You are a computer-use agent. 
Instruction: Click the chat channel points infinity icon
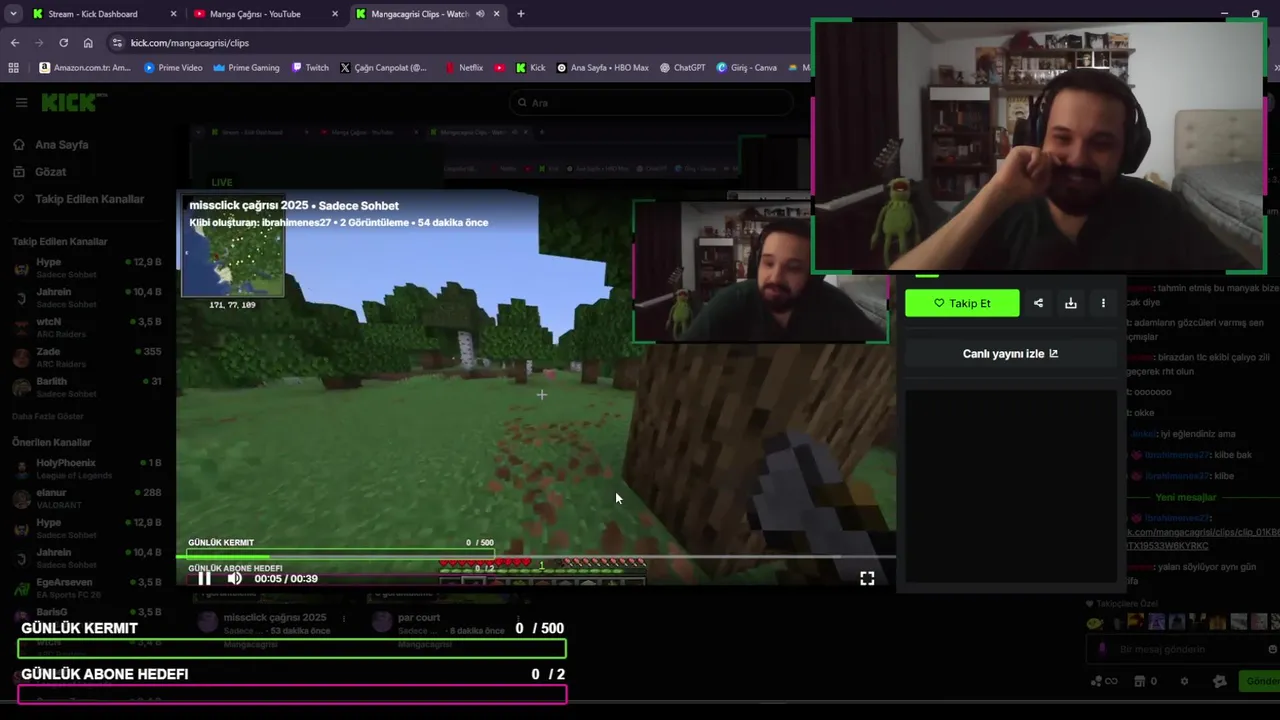(x=1103, y=681)
